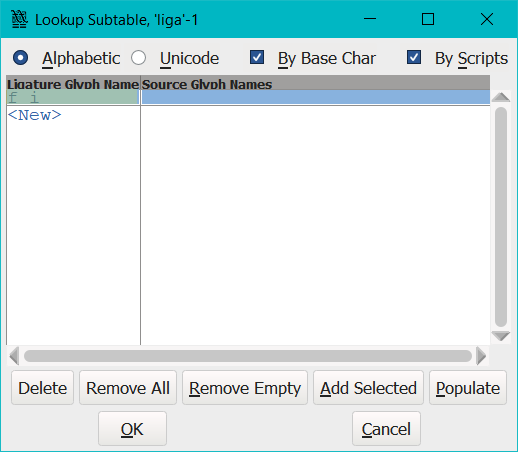Click the Add Selected button

point(368,388)
